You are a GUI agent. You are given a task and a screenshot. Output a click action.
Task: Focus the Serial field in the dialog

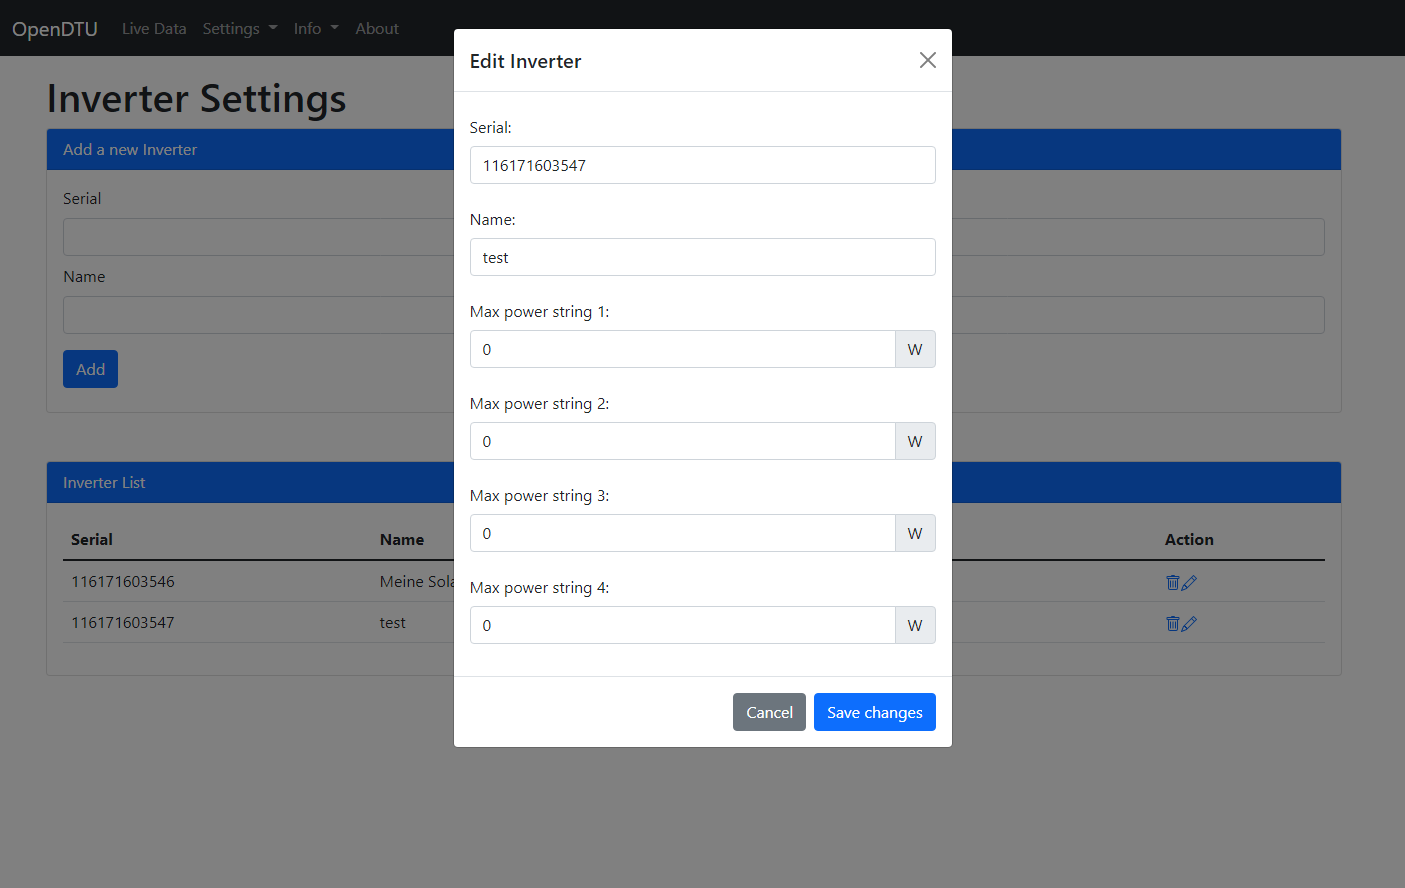click(702, 165)
